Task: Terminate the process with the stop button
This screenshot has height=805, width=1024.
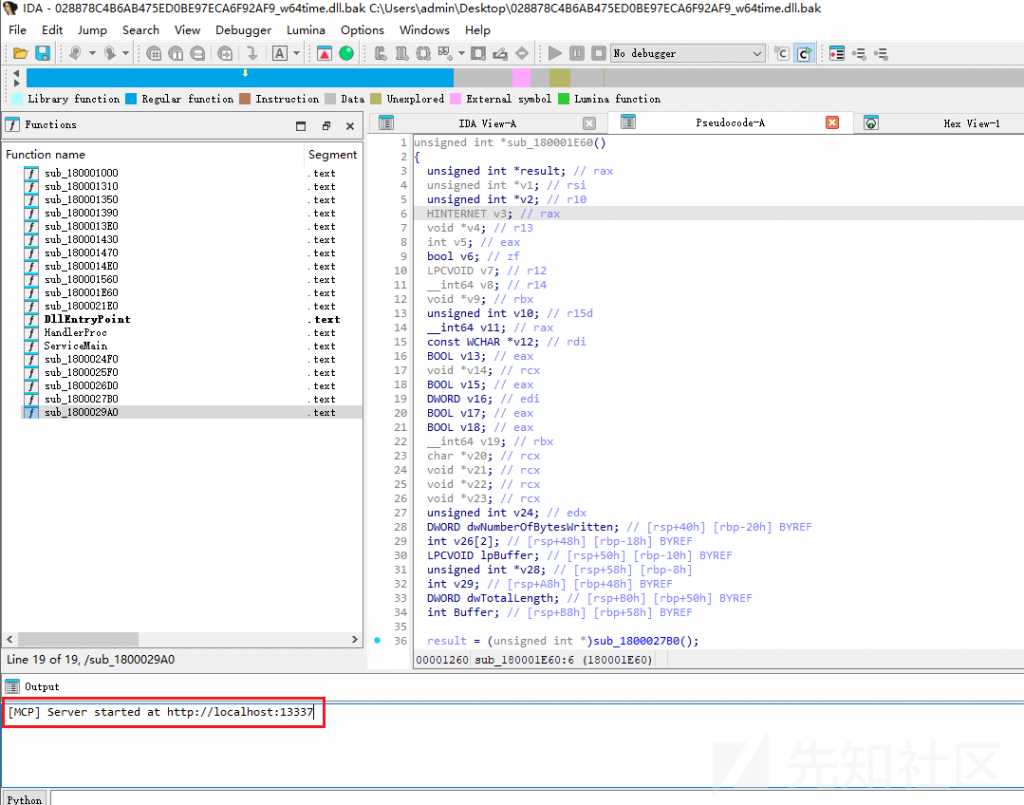Action: 598,54
